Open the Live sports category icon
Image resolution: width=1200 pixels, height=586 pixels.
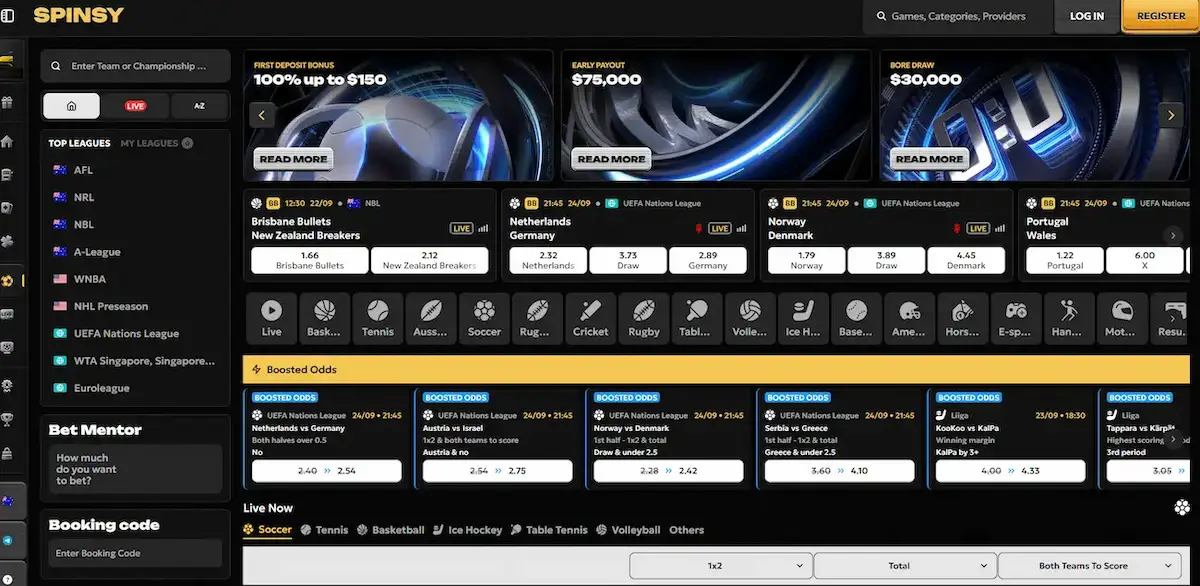[271, 318]
